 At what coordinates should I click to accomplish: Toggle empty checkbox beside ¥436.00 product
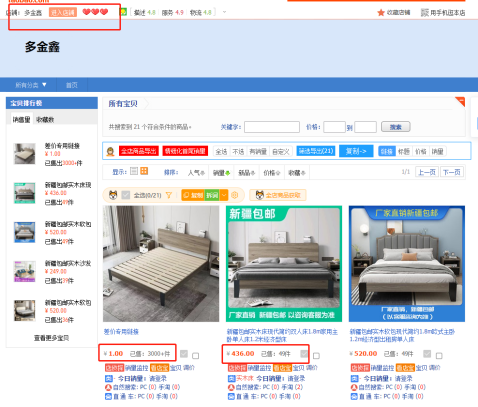click(316, 356)
